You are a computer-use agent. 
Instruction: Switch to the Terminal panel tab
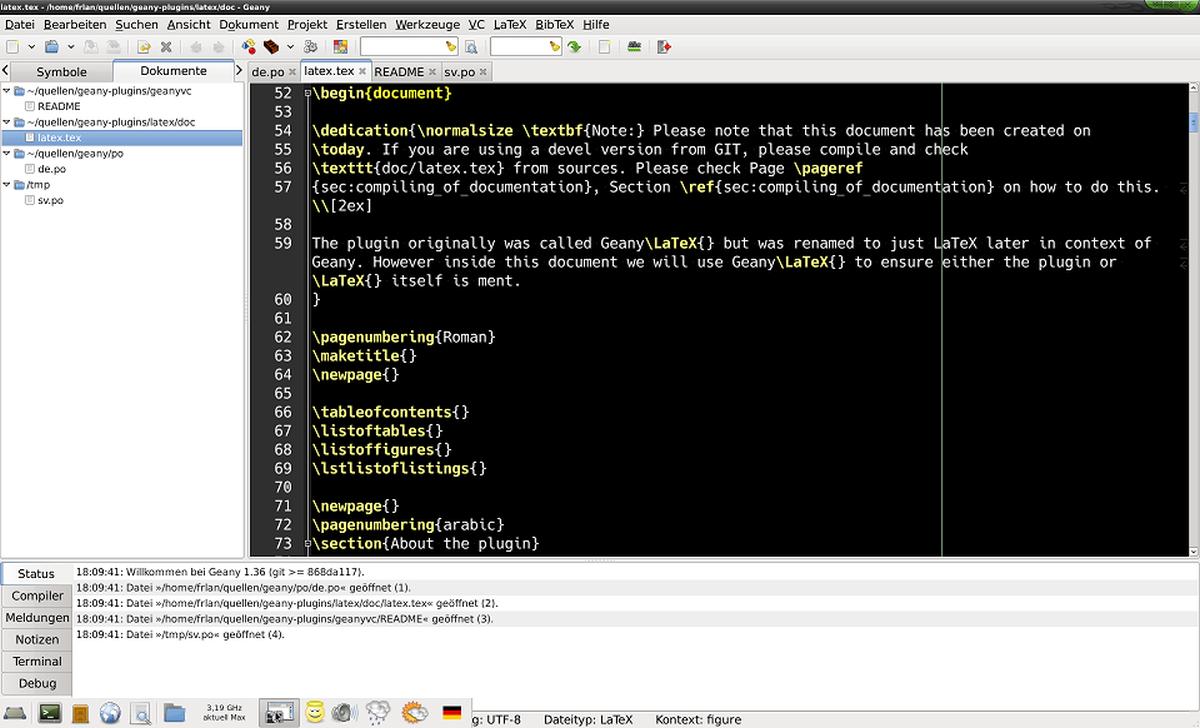[37, 661]
